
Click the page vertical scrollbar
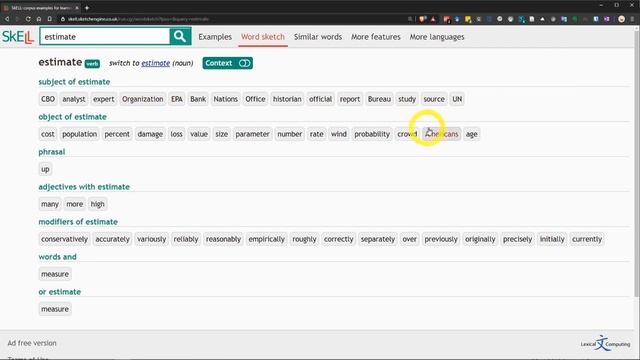click(637, 163)
